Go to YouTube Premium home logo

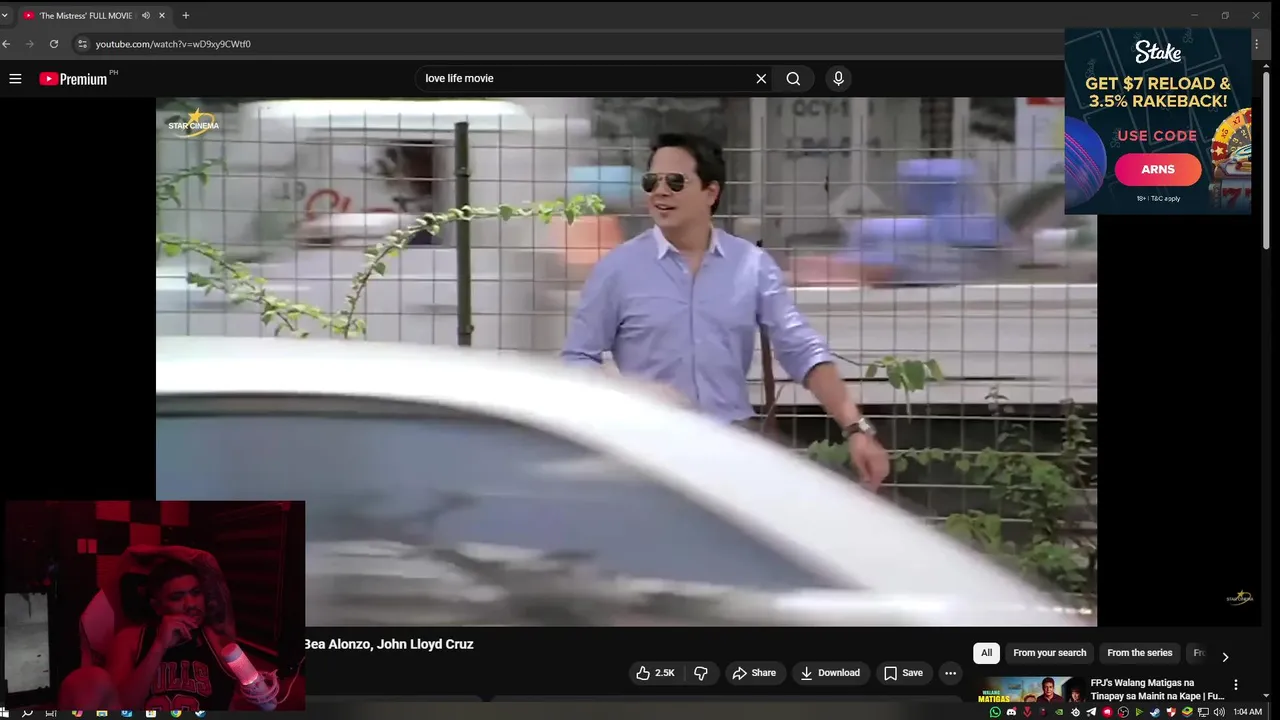(x=73, y=78)
